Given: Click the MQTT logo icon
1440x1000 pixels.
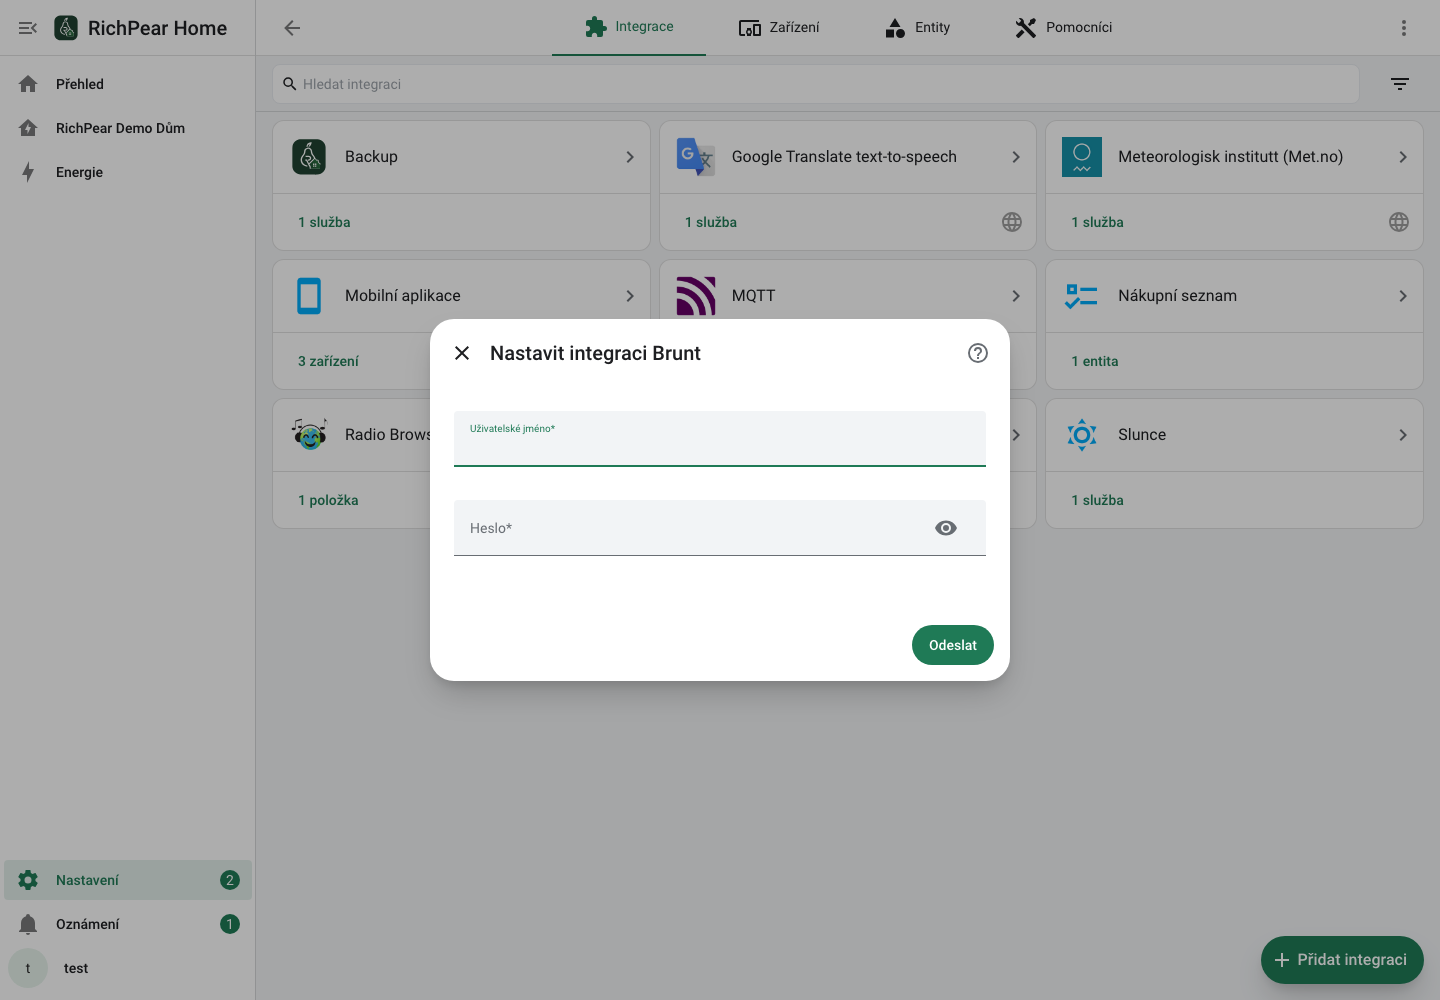Looking at the screenshot, I should [x=695, y=296].
